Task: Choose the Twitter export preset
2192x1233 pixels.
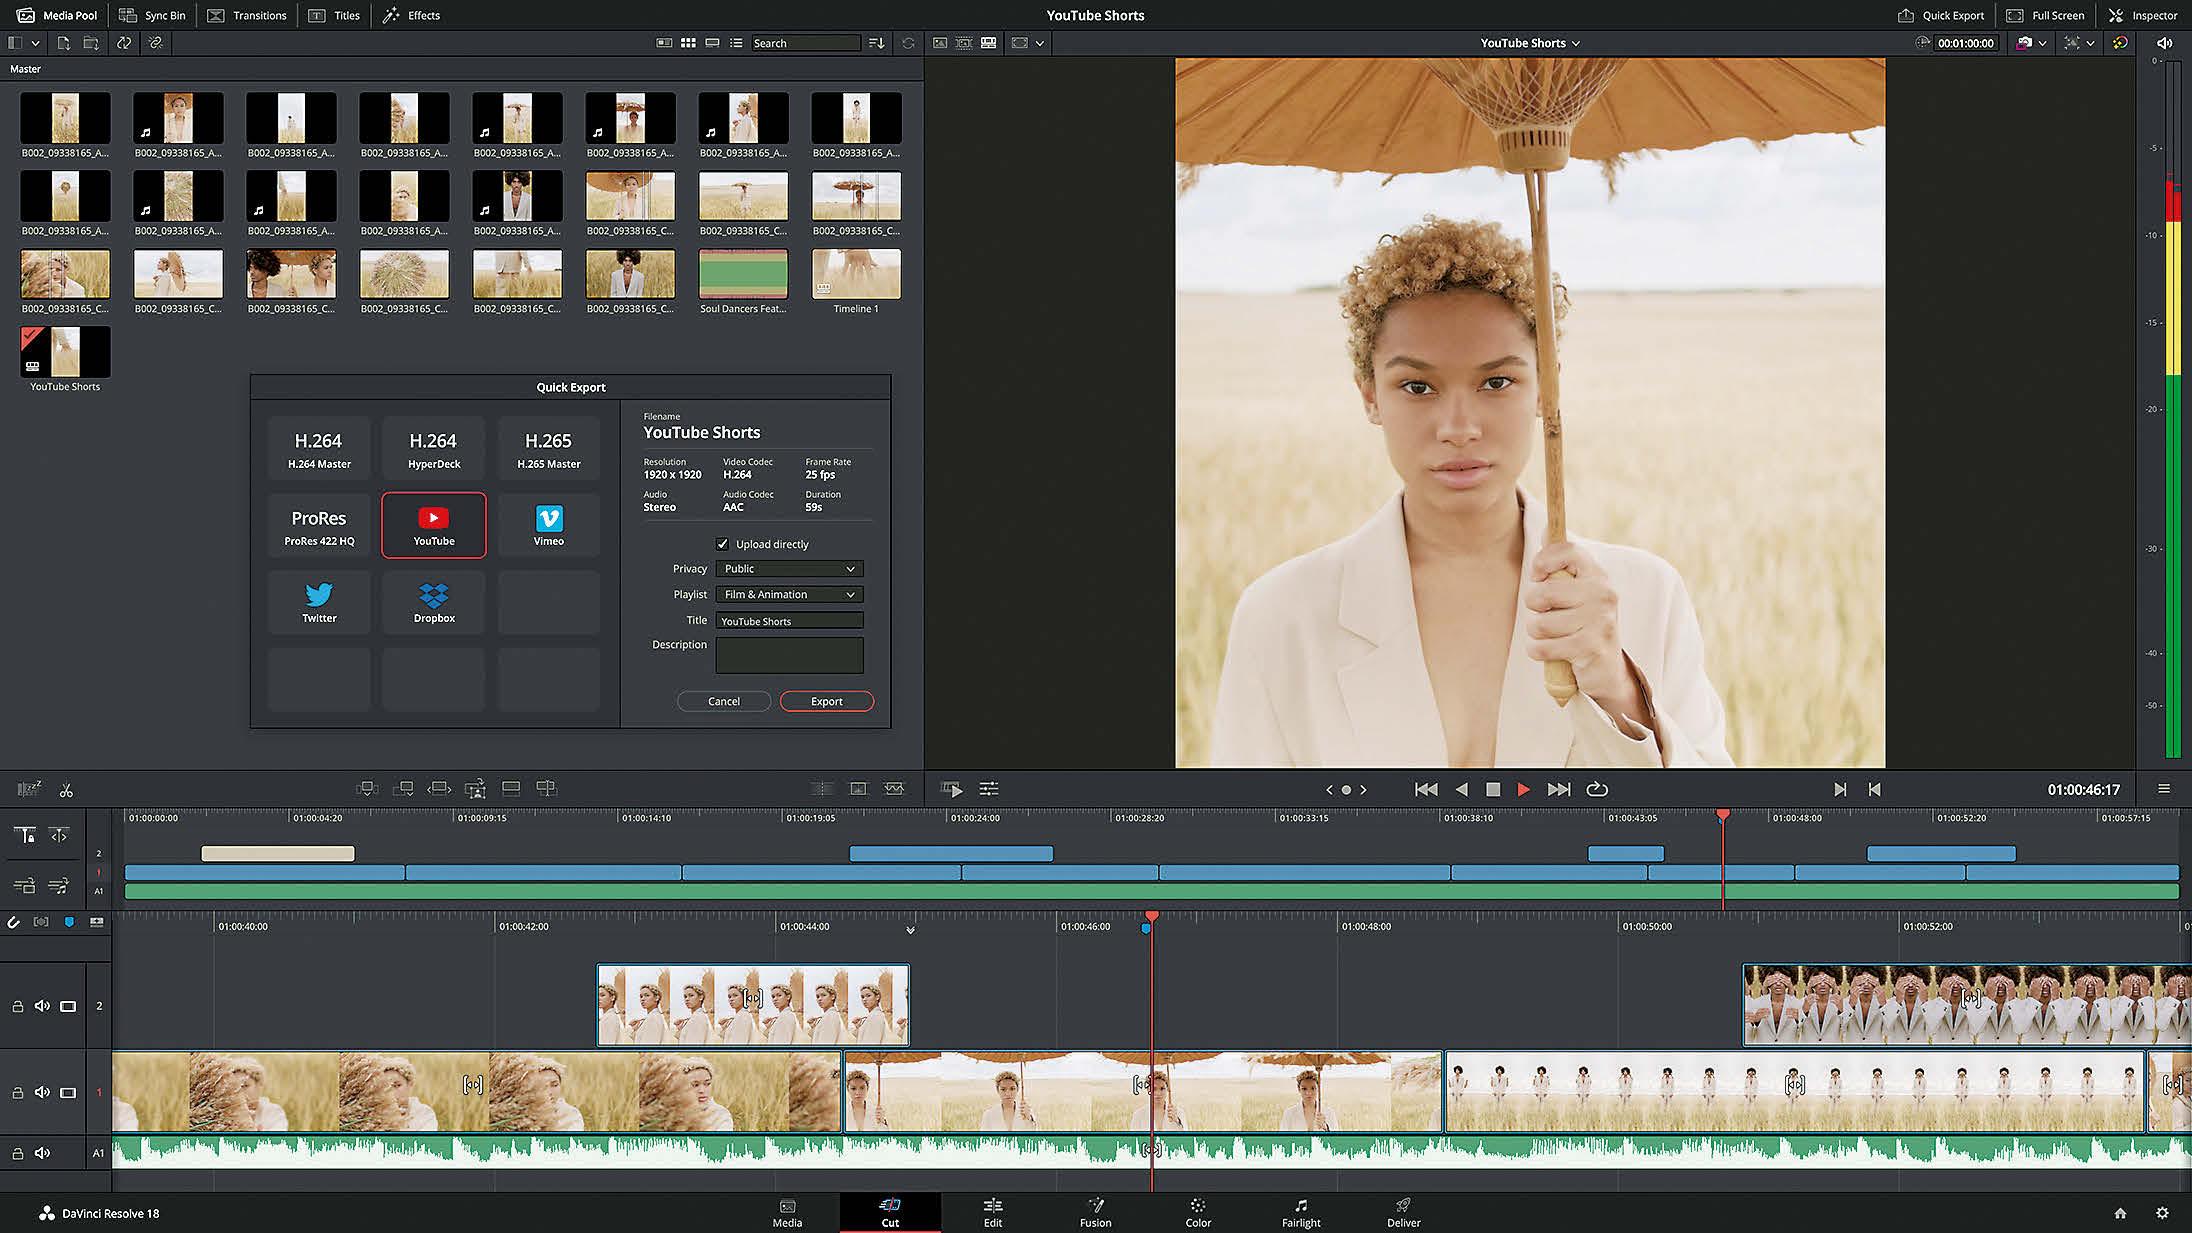Action: 319,602
